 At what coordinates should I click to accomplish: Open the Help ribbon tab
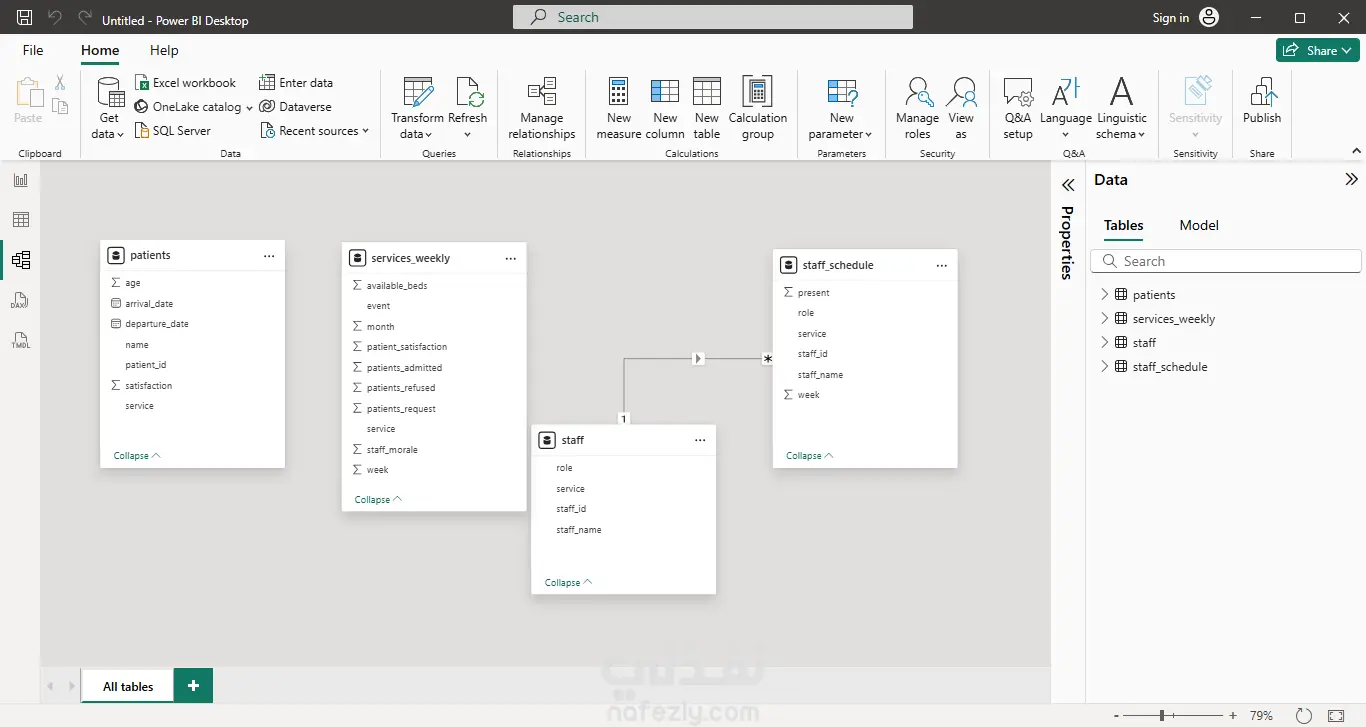point(164,50)
